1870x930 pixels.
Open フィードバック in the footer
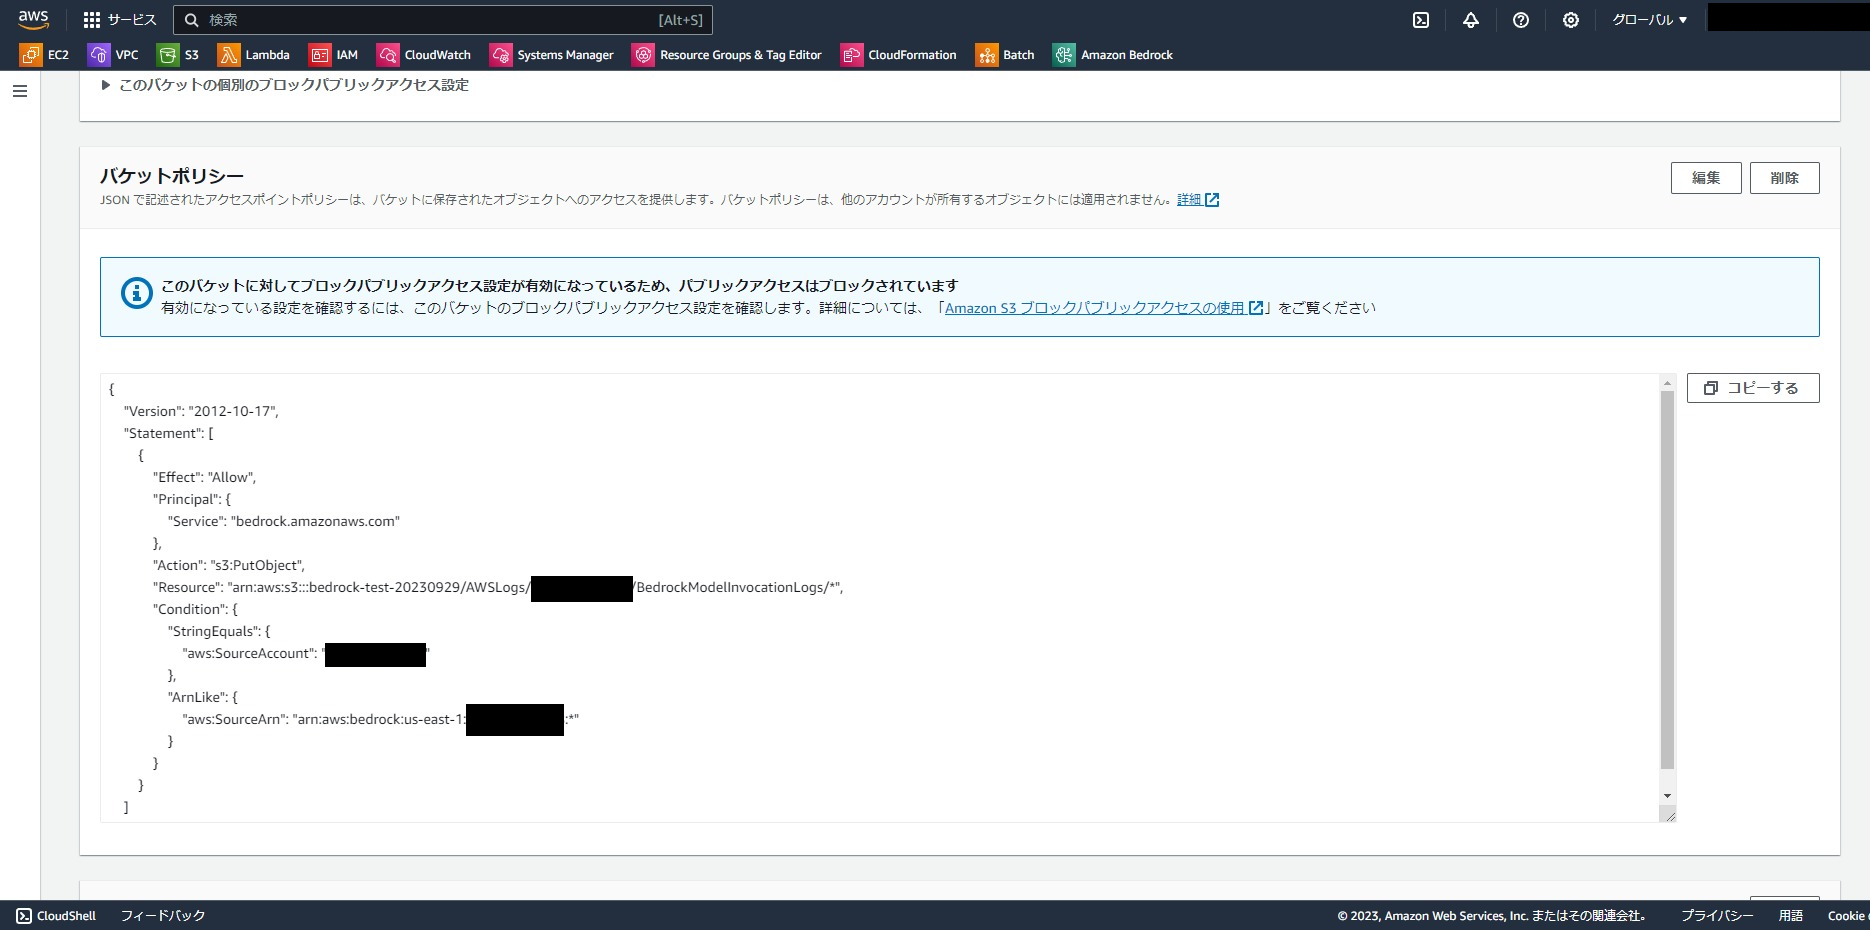coord(163,915)
